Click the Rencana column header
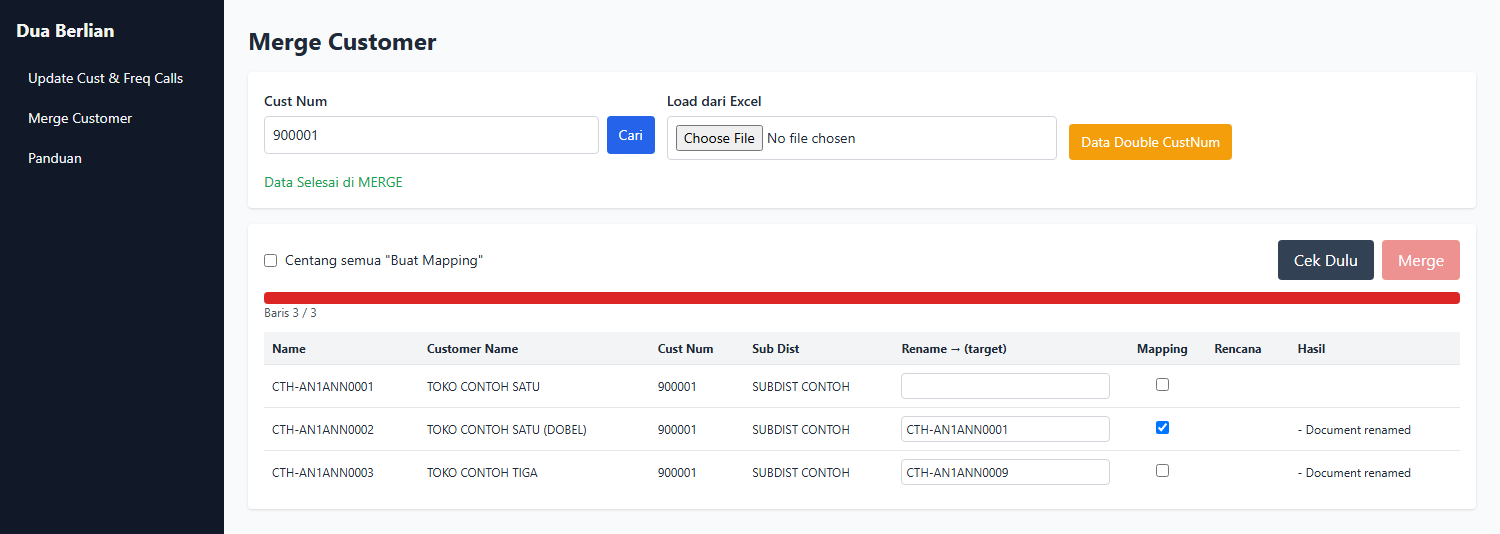This screenshot has height=534, width=1500. tap(1238, 349)
